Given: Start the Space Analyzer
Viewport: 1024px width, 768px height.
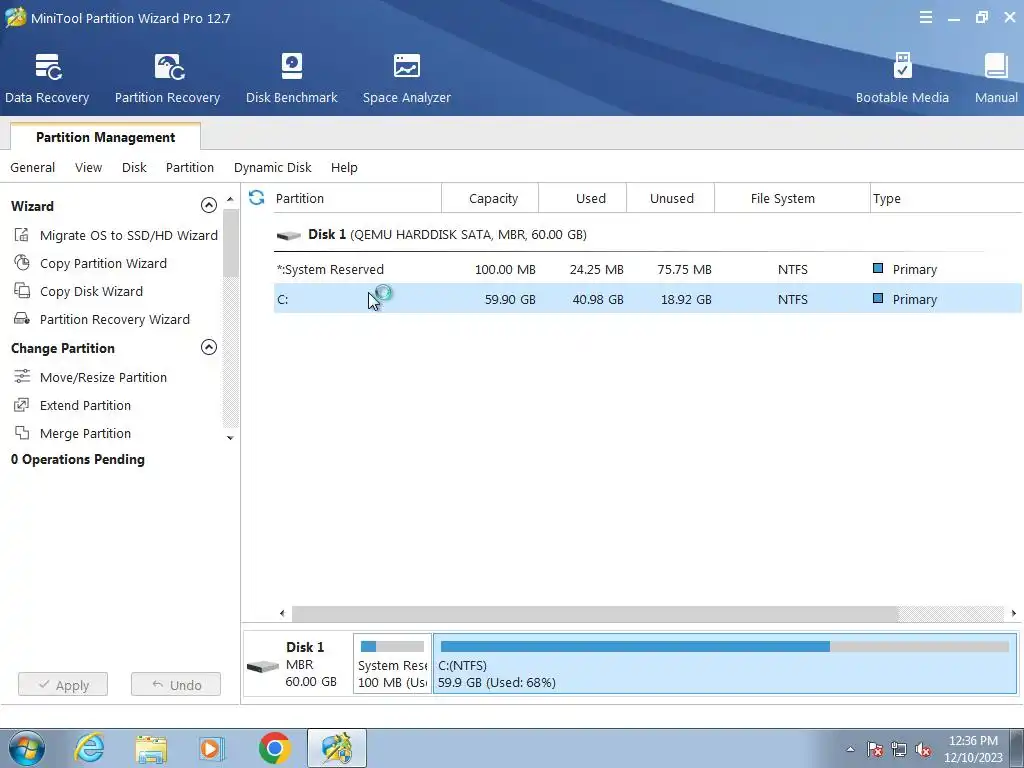Looking at the screenshot, I should click(x=406, y=78).
